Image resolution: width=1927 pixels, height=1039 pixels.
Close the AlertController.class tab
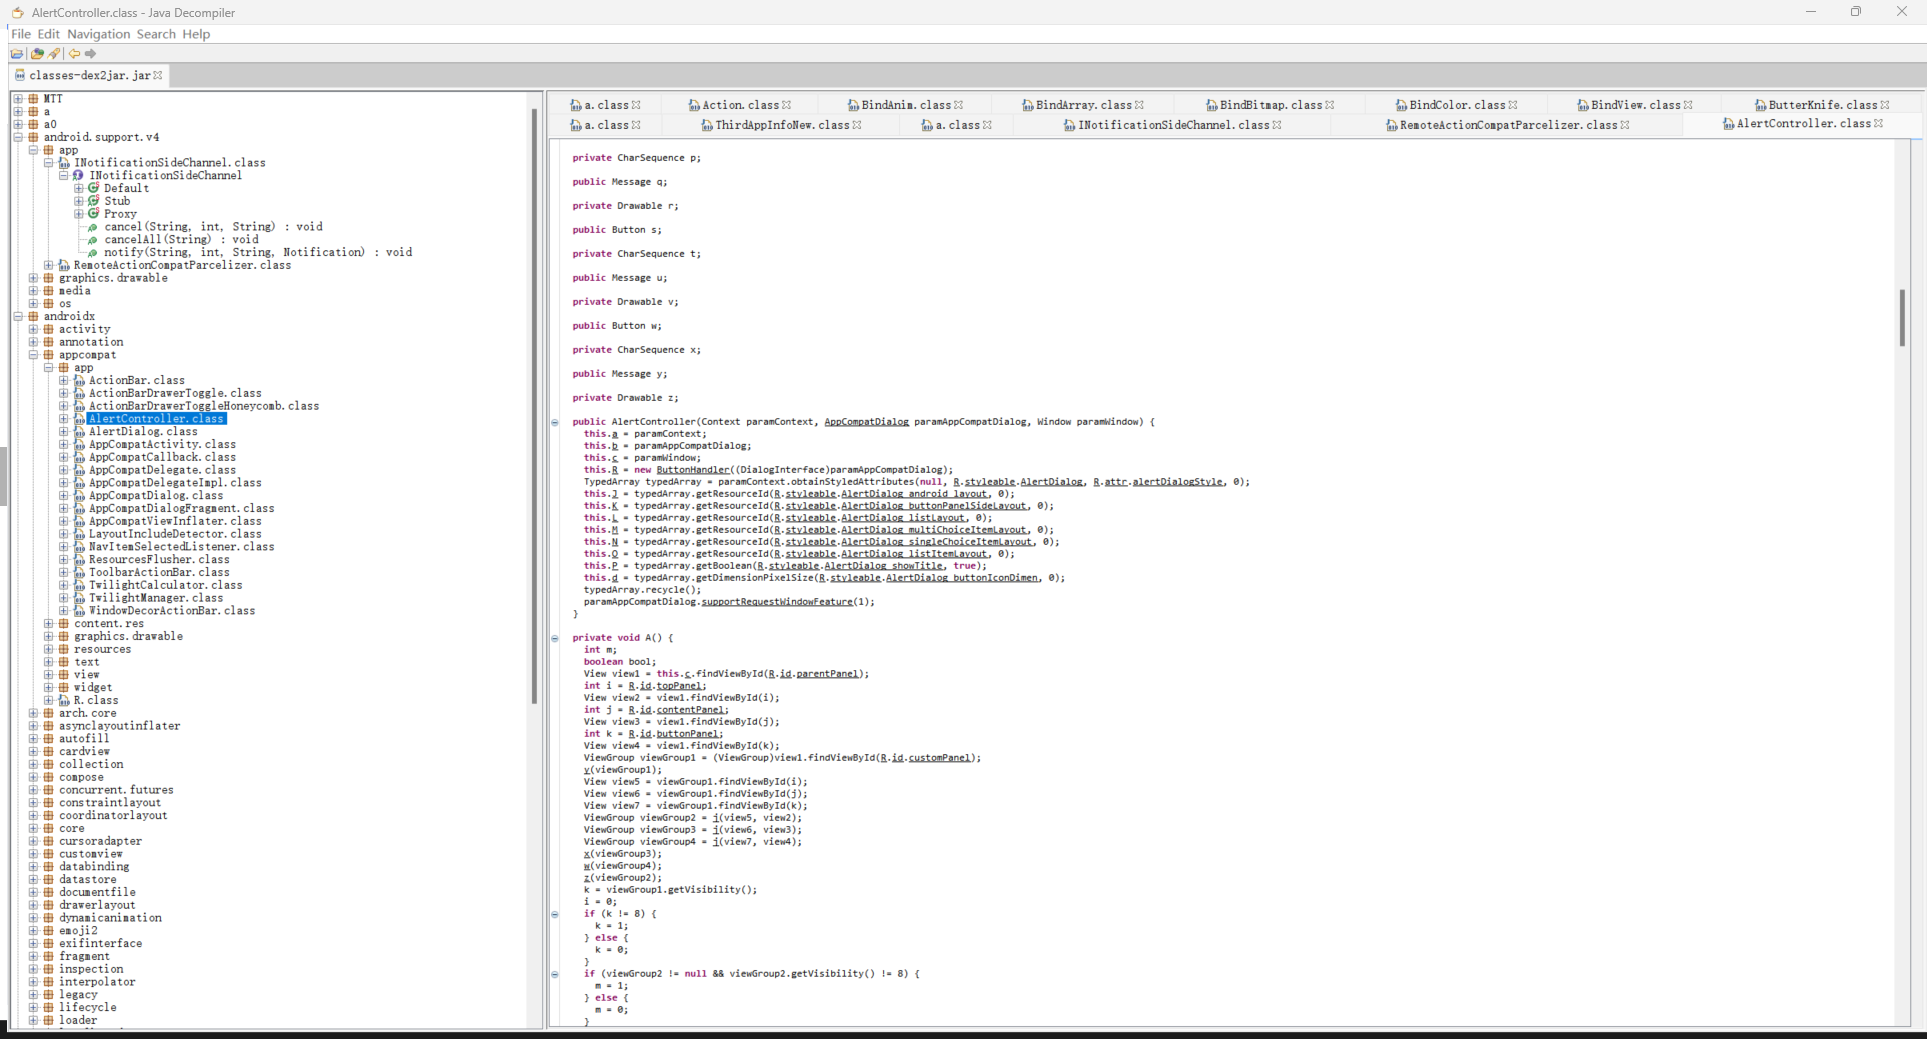(x=1879, y=124)
